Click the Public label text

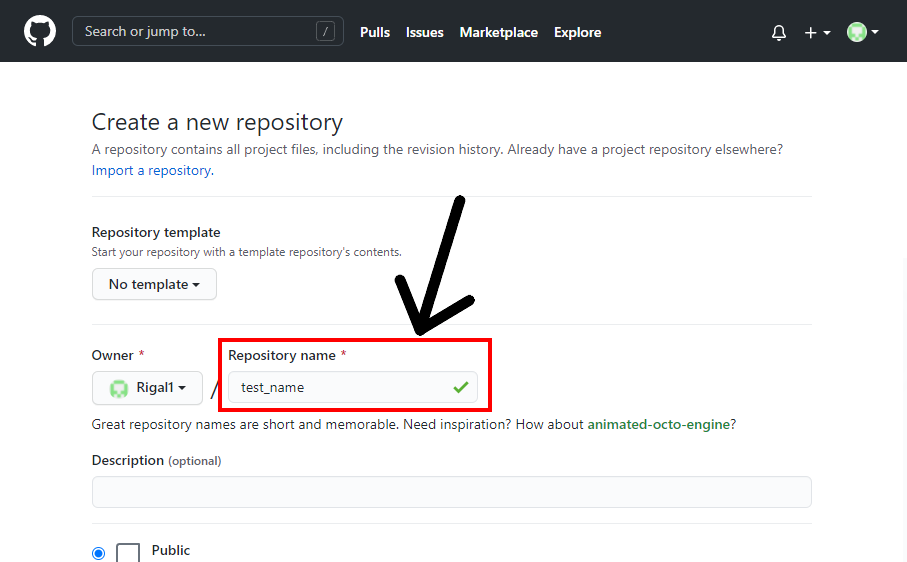click(171, 550)
